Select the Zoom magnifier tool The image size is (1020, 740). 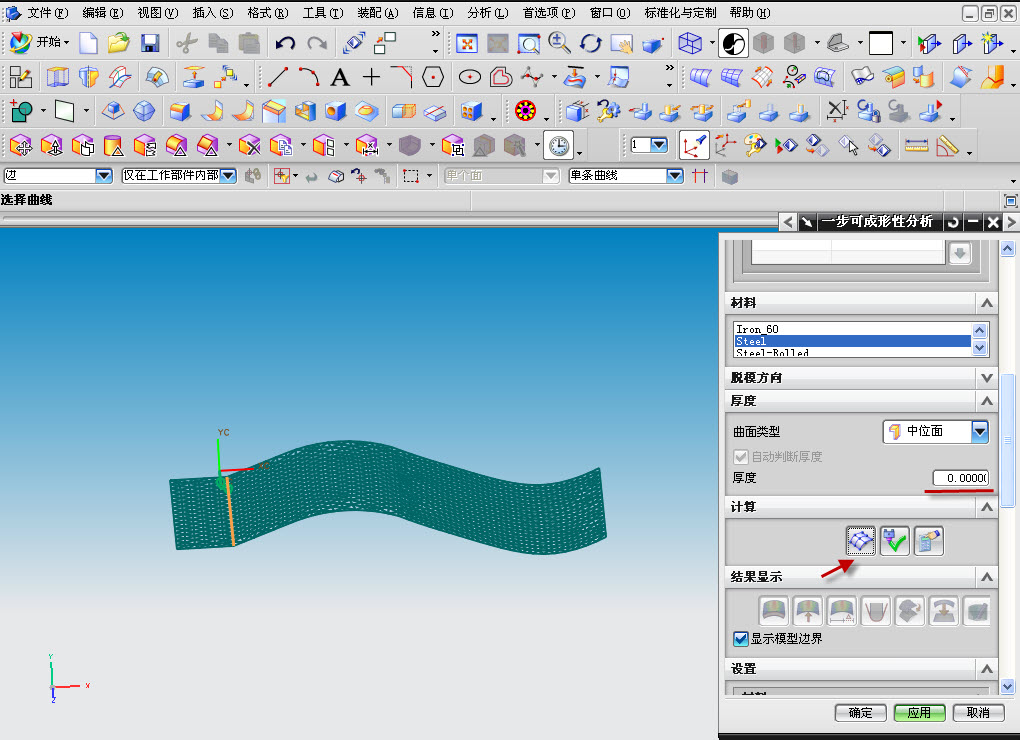[559, 44]
